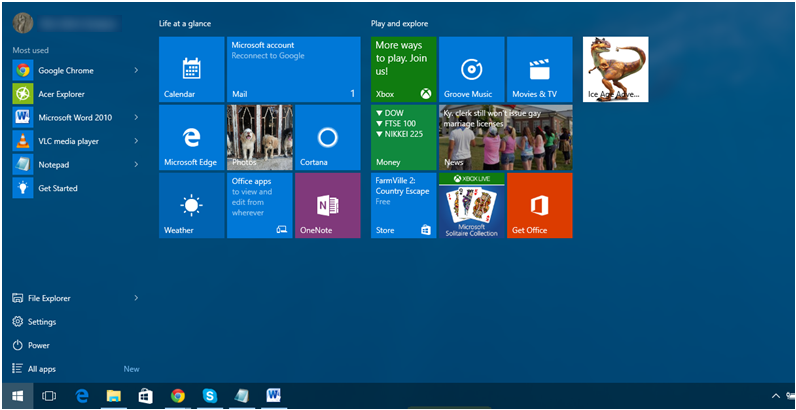This screenshot has width=796, height=410.
Task: Open Microsoft Word 2010 in Most used
Action: point(75,117)
